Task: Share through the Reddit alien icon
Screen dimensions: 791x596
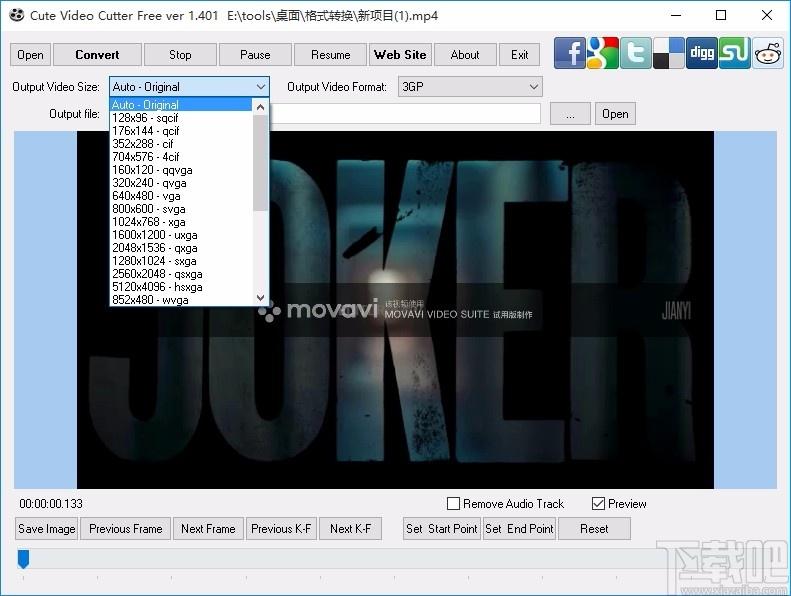Action: pos(768,53)
